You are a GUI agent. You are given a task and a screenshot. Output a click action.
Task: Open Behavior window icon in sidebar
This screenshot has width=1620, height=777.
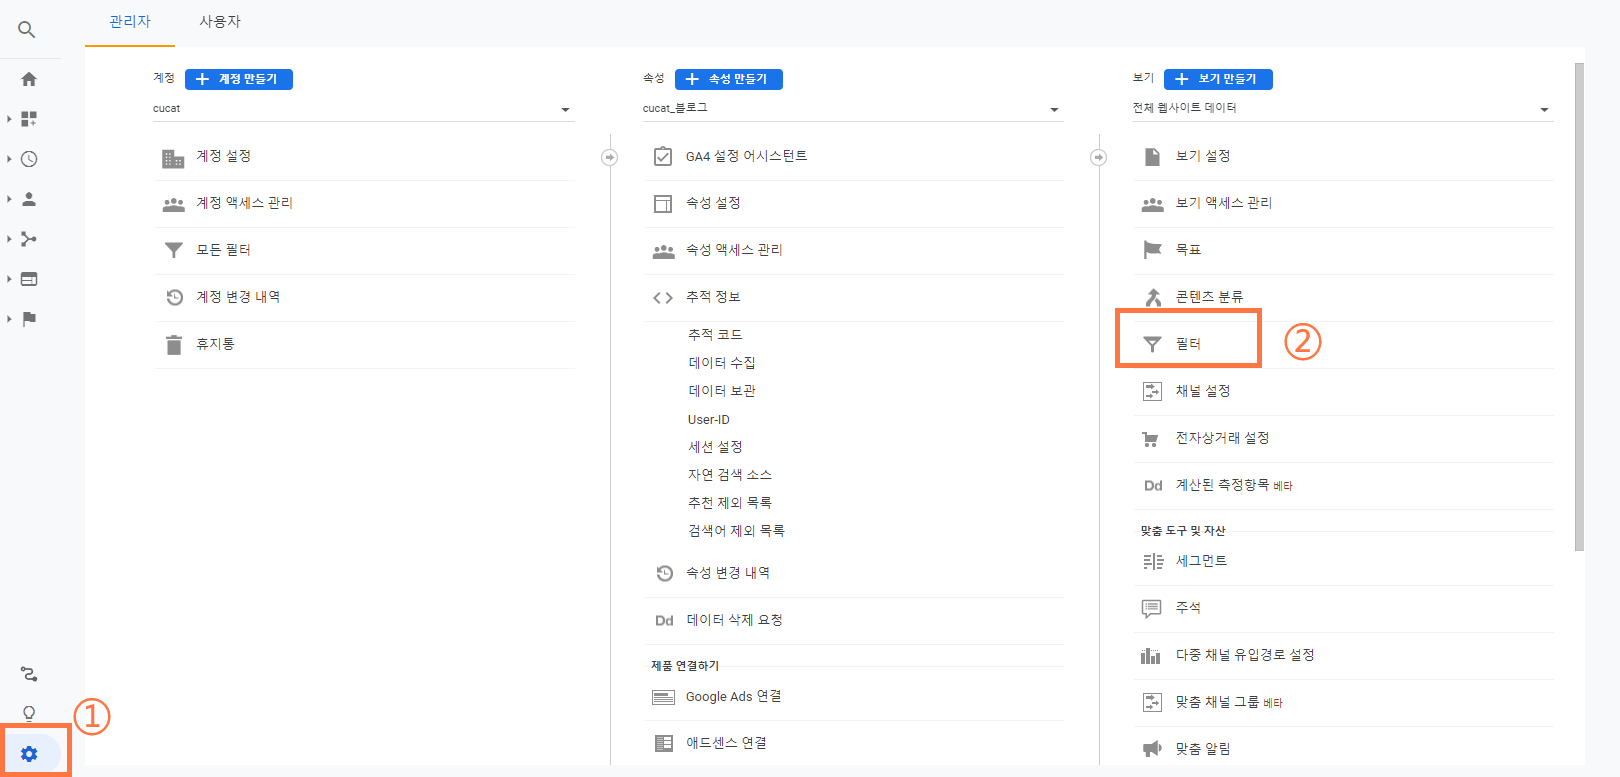pos(29,279)
